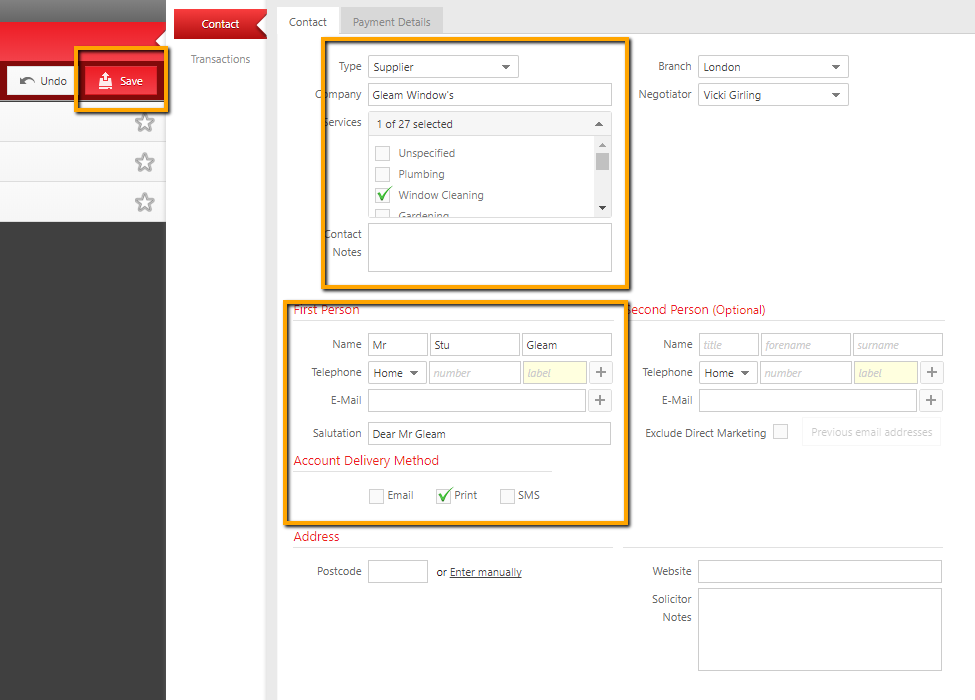Viewport: 975px width, 700px height.
Task: Click the First Person E-Mail field
Action: point(476,400)
